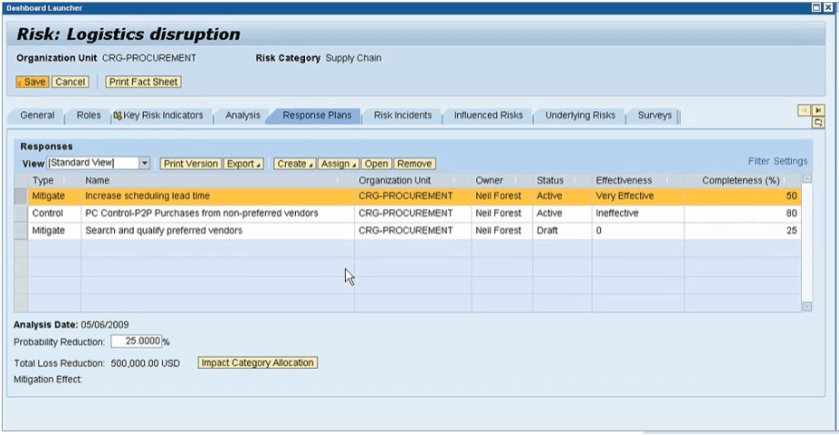This screenshot has height=435, width=839.
Task: Expand the Export menu button
Action: [x=243, y=164]
